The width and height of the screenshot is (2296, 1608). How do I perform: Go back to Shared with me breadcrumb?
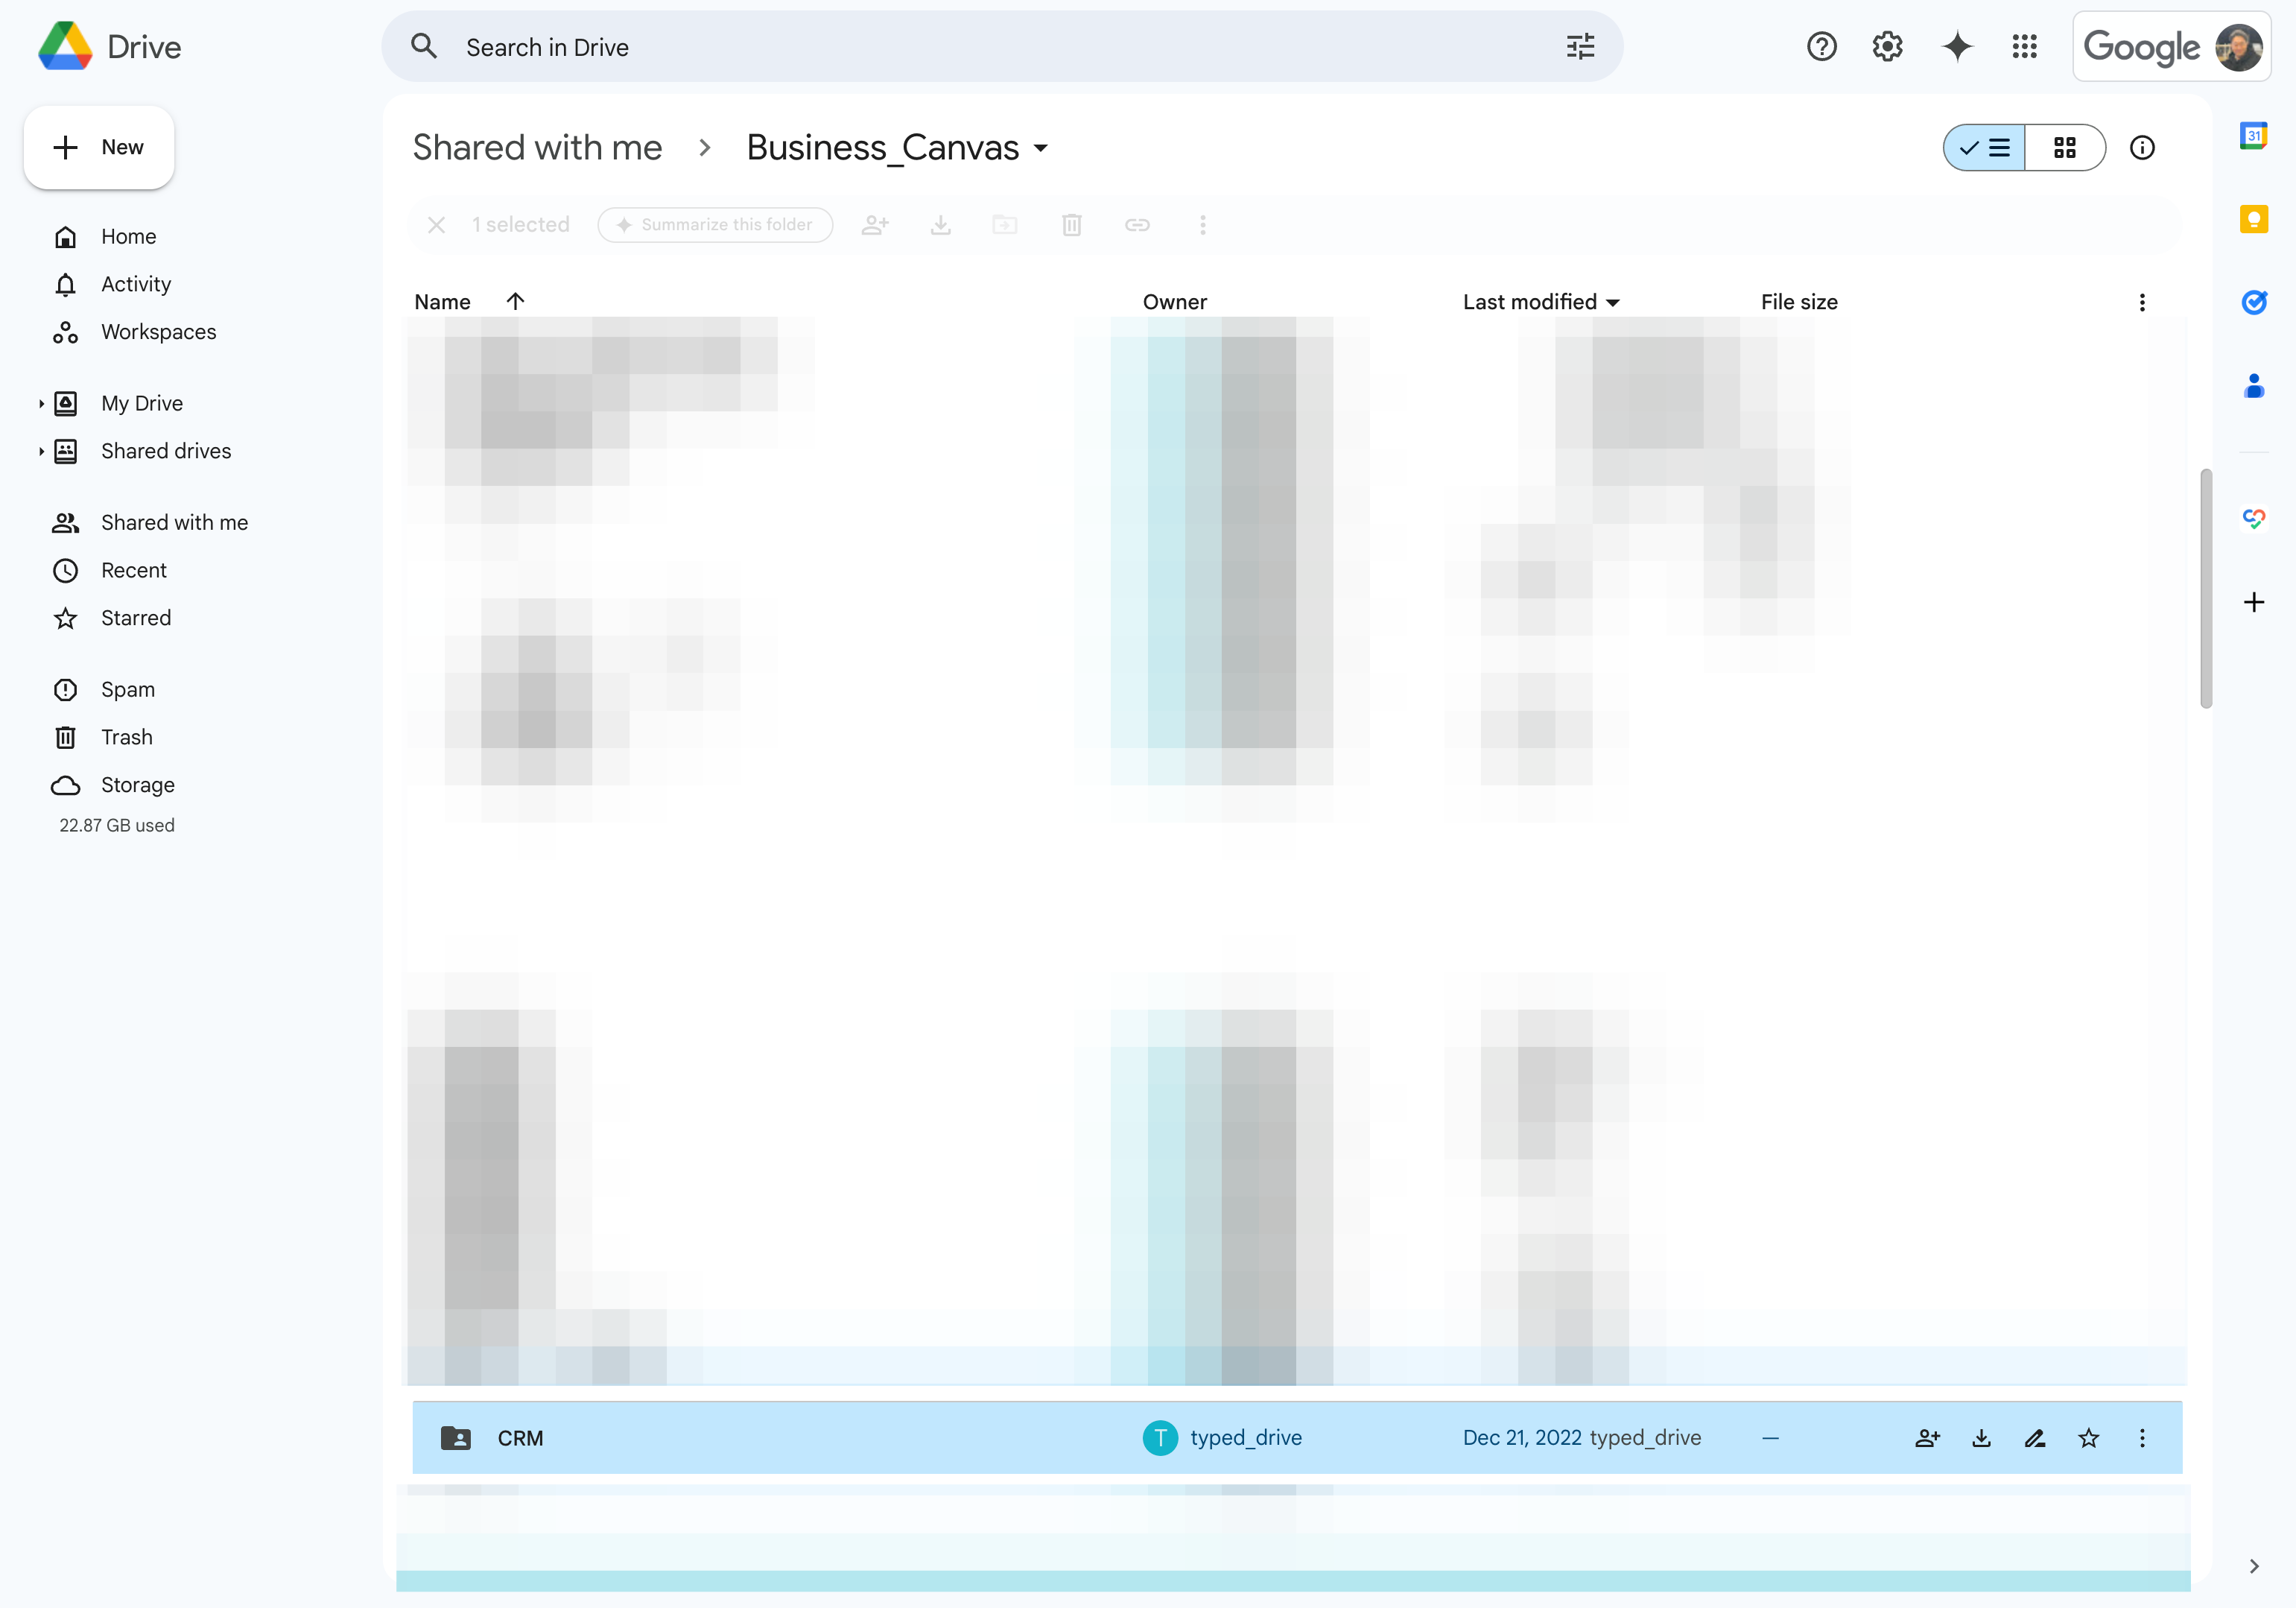537,148
